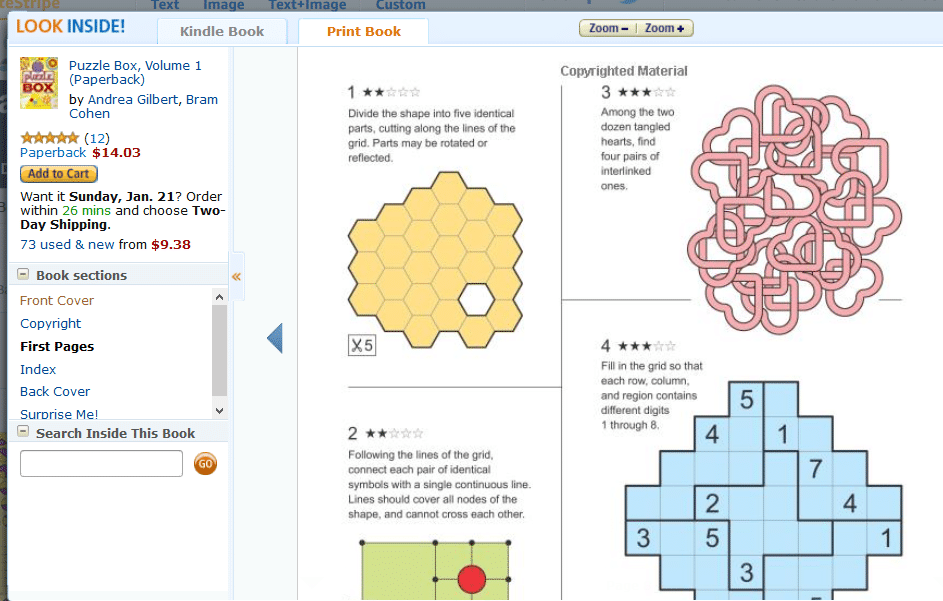Screen dimensions: 943x601
Task: Click the Zoom plus button
Action: click(x=665, y=28)
